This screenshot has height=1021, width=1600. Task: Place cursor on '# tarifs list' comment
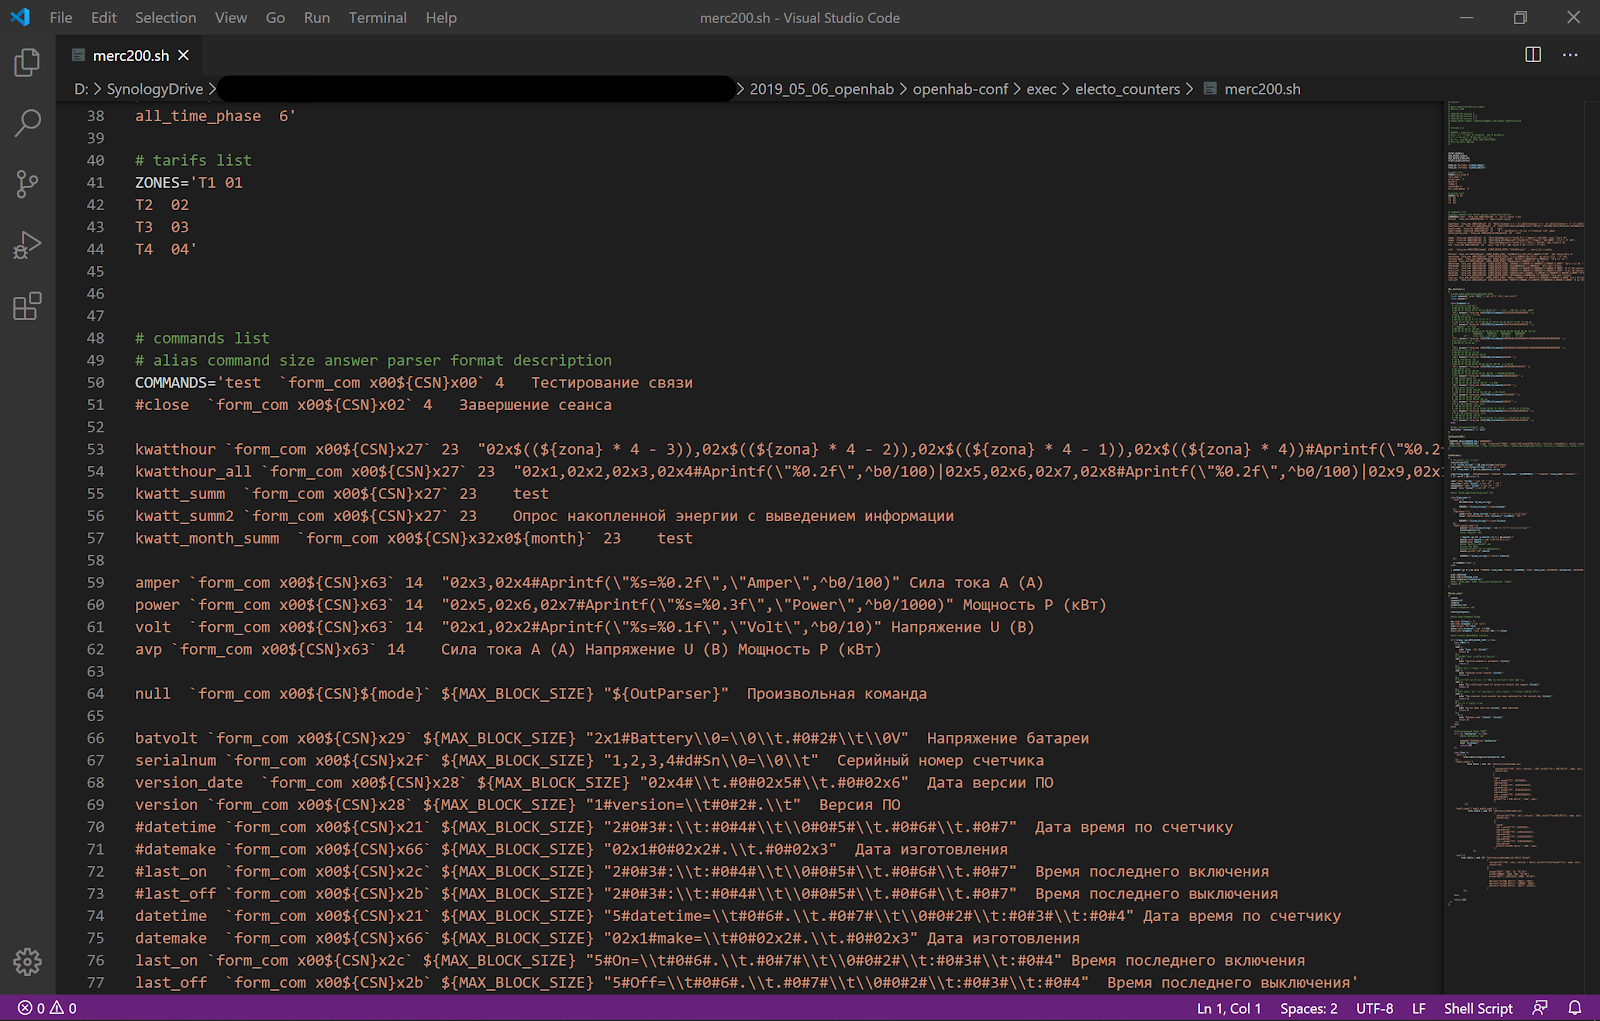click(x=193, y=160)
